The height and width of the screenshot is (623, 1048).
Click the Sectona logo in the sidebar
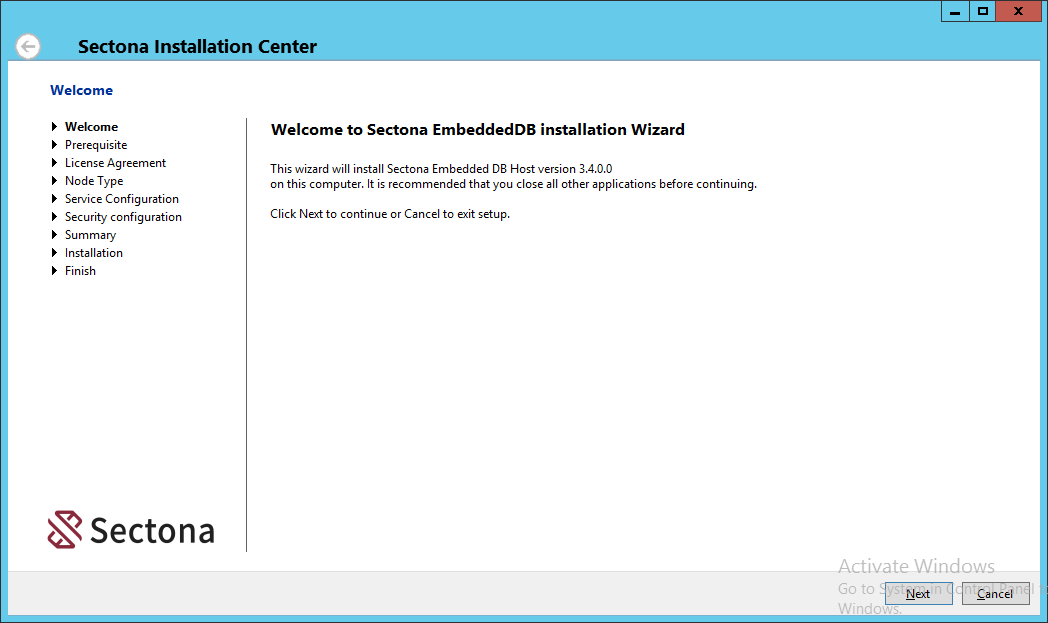[x=130, y=530]
